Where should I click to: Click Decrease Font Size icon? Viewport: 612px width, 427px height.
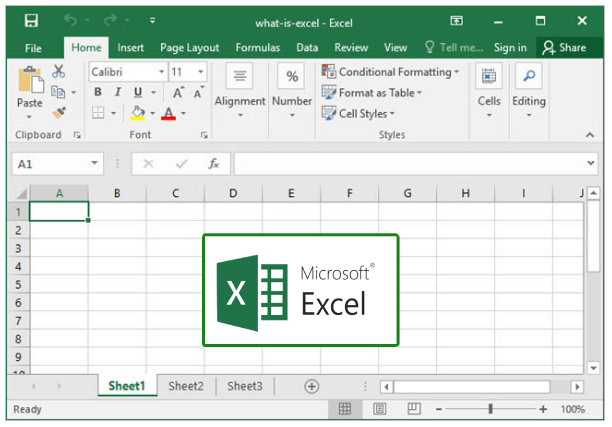[198, 92]
